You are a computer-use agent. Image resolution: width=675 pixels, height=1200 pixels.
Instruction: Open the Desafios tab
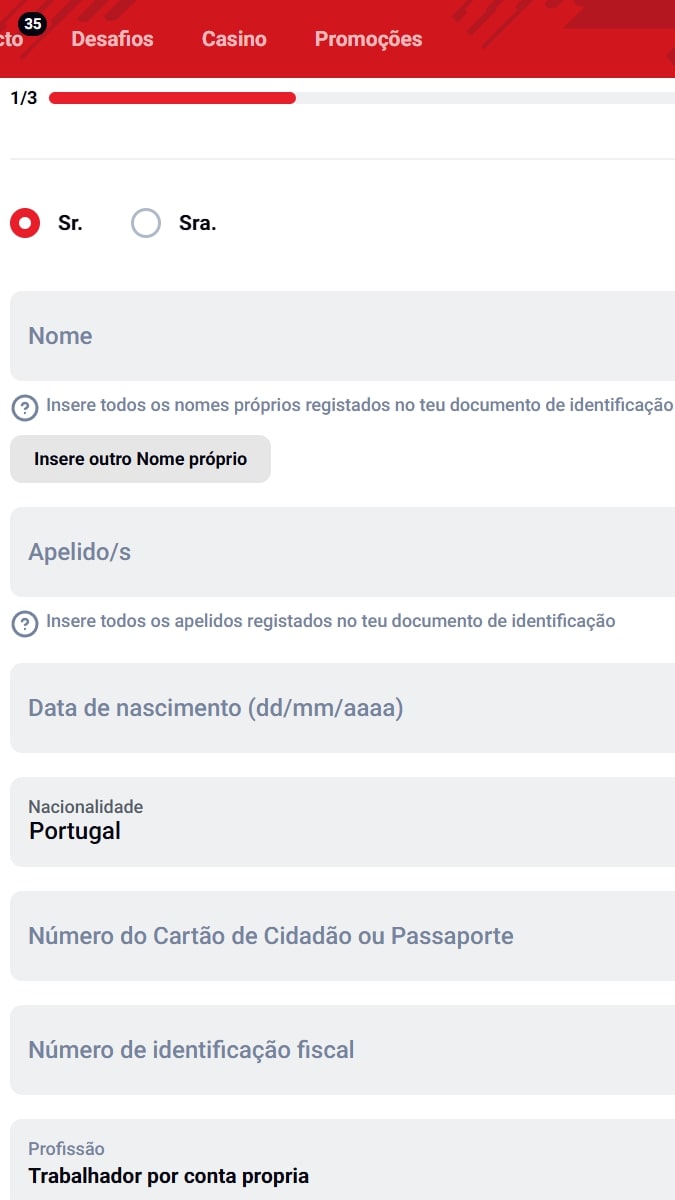pos(112,39)
